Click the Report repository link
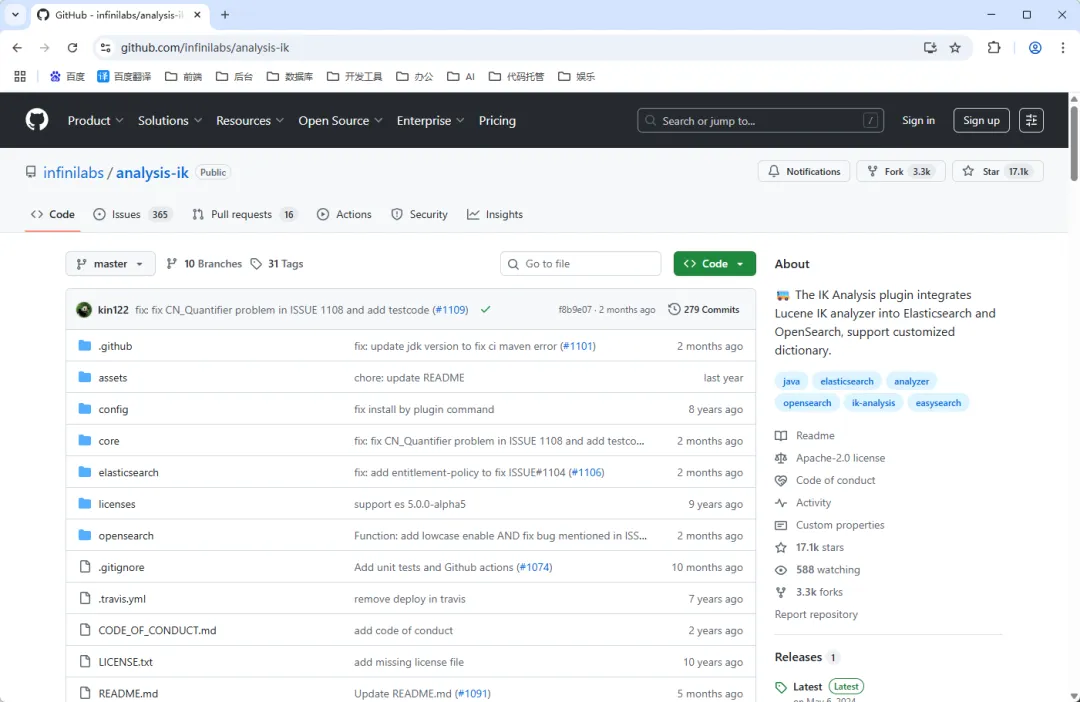 (x=816, y=614)
